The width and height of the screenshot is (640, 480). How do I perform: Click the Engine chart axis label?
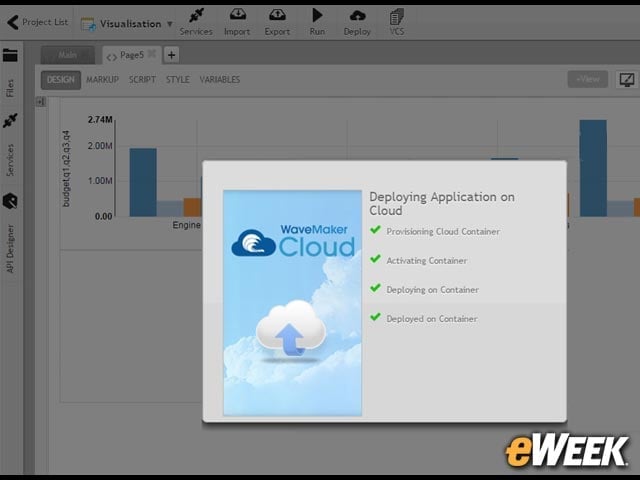pyautogui.click(x=187, y=225)
